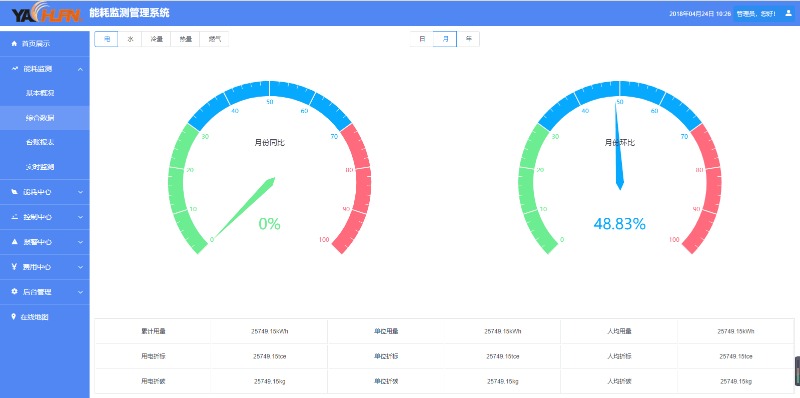Collapse the 能耗监测 menu with its chevron
Screen dimensions: 800x398
click(x=81, y=69)
